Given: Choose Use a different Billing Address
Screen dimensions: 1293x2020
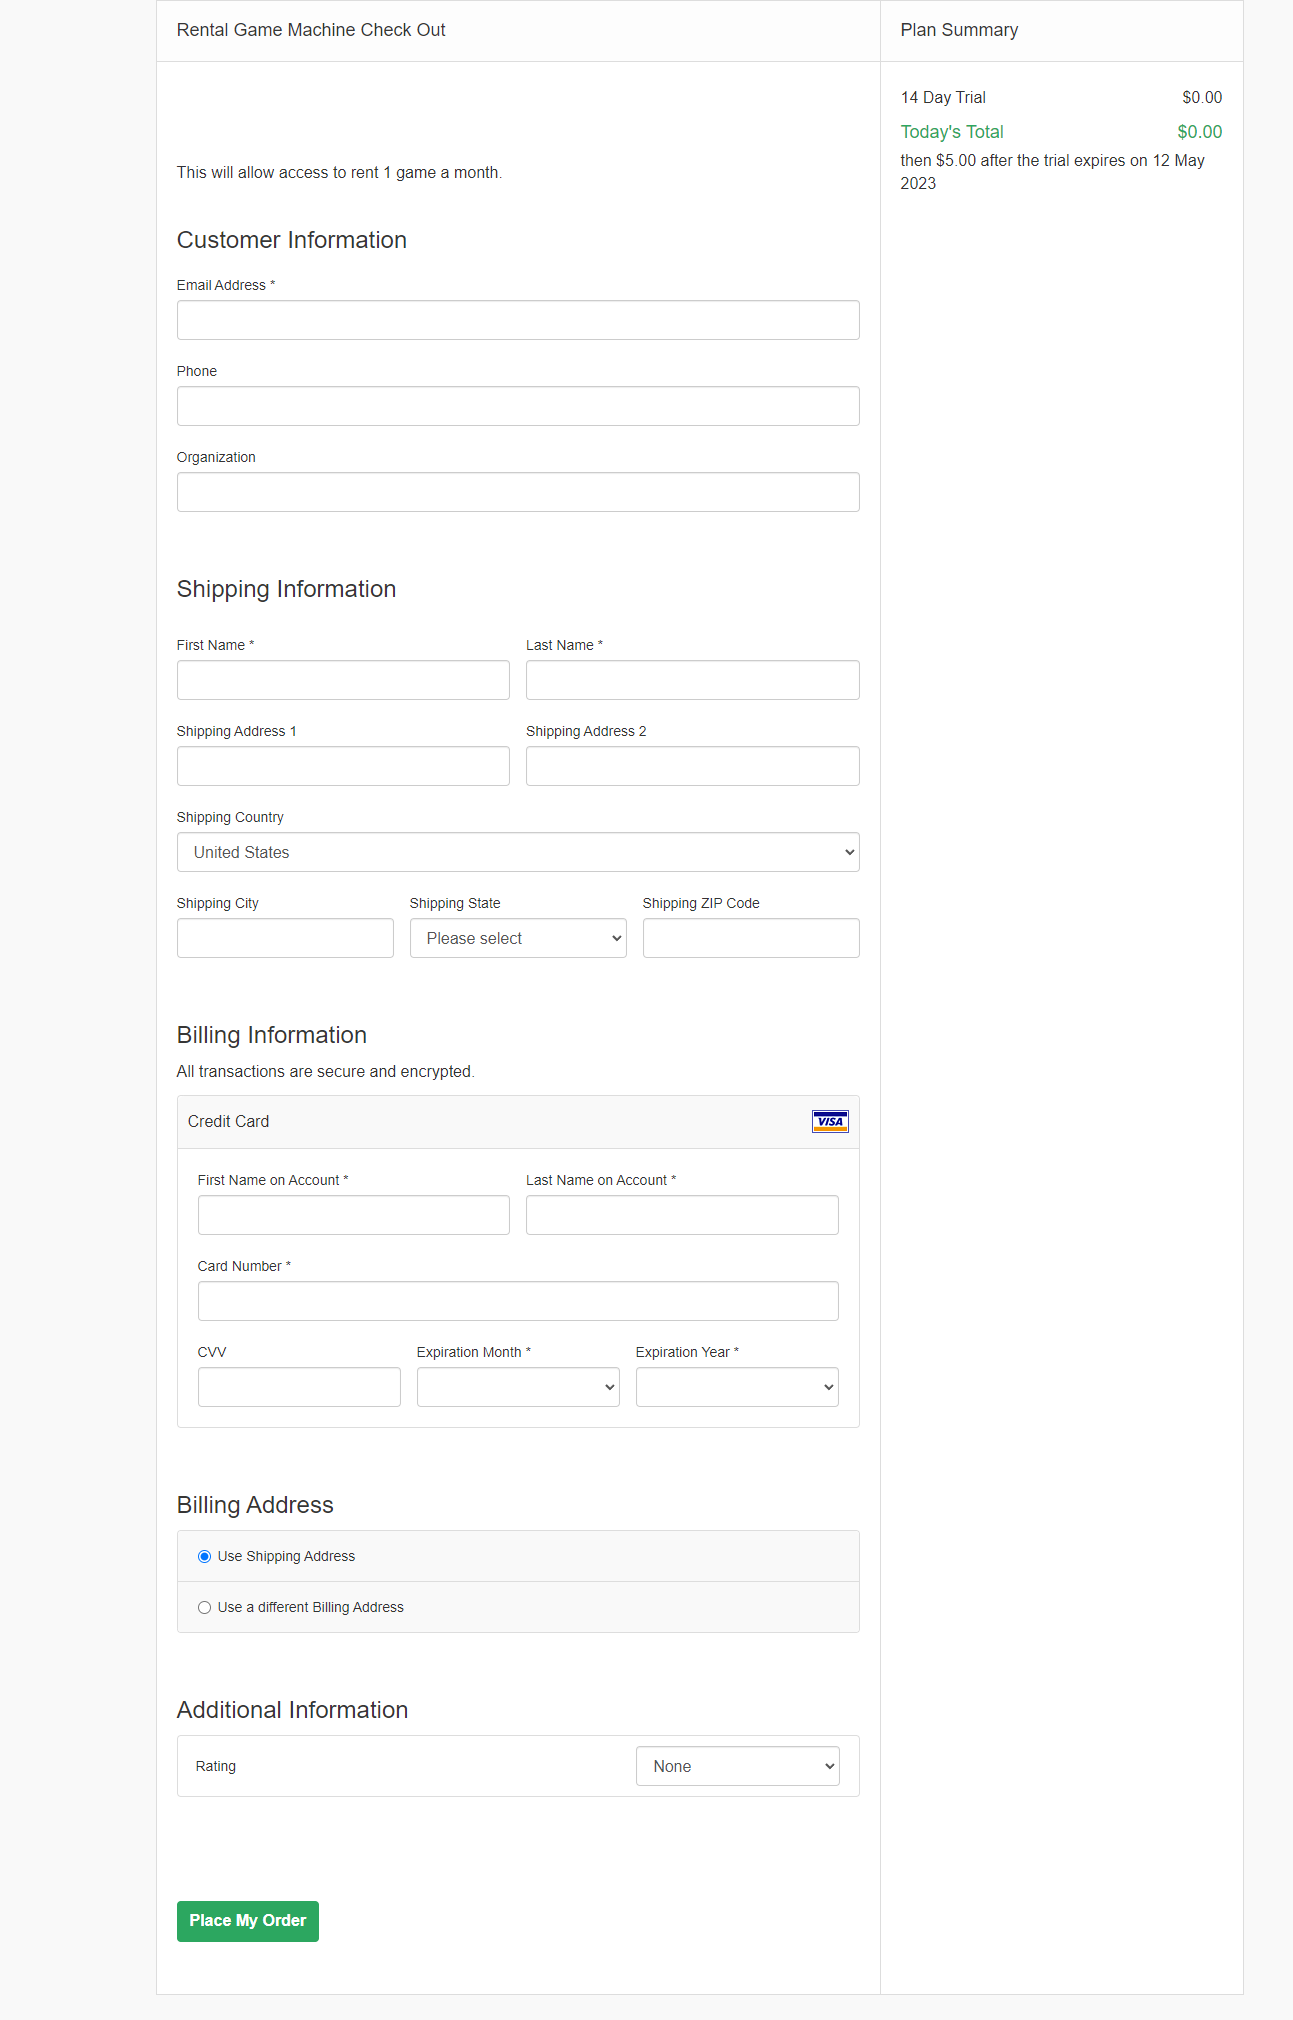Looking at the screenshot, I should click(x=205, y=1607).
